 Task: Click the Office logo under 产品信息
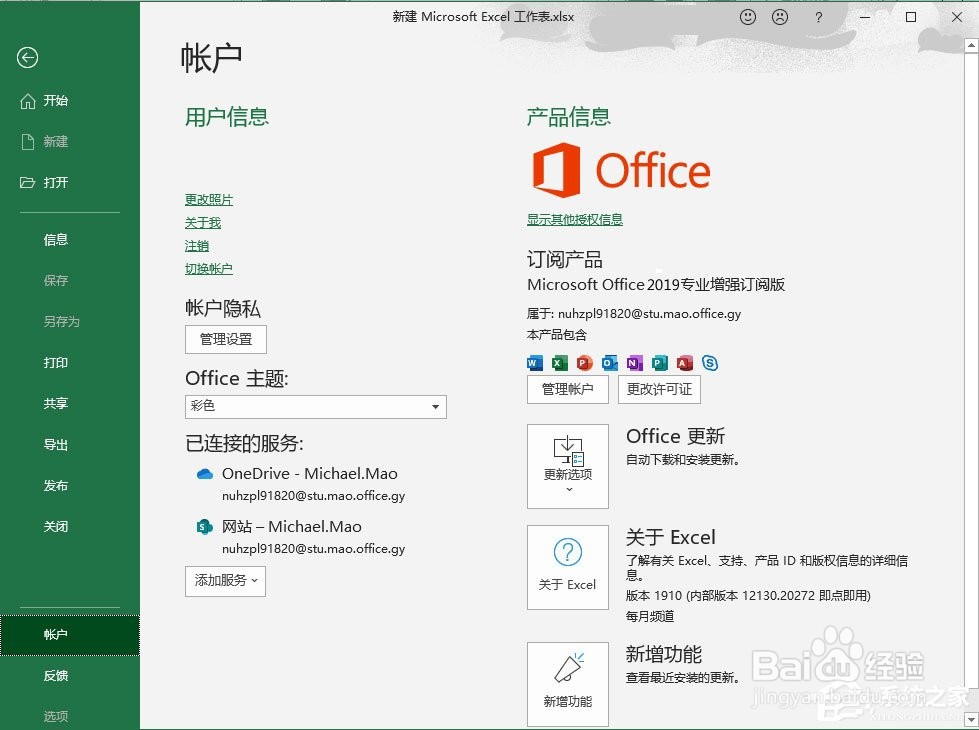coord(620,170)
